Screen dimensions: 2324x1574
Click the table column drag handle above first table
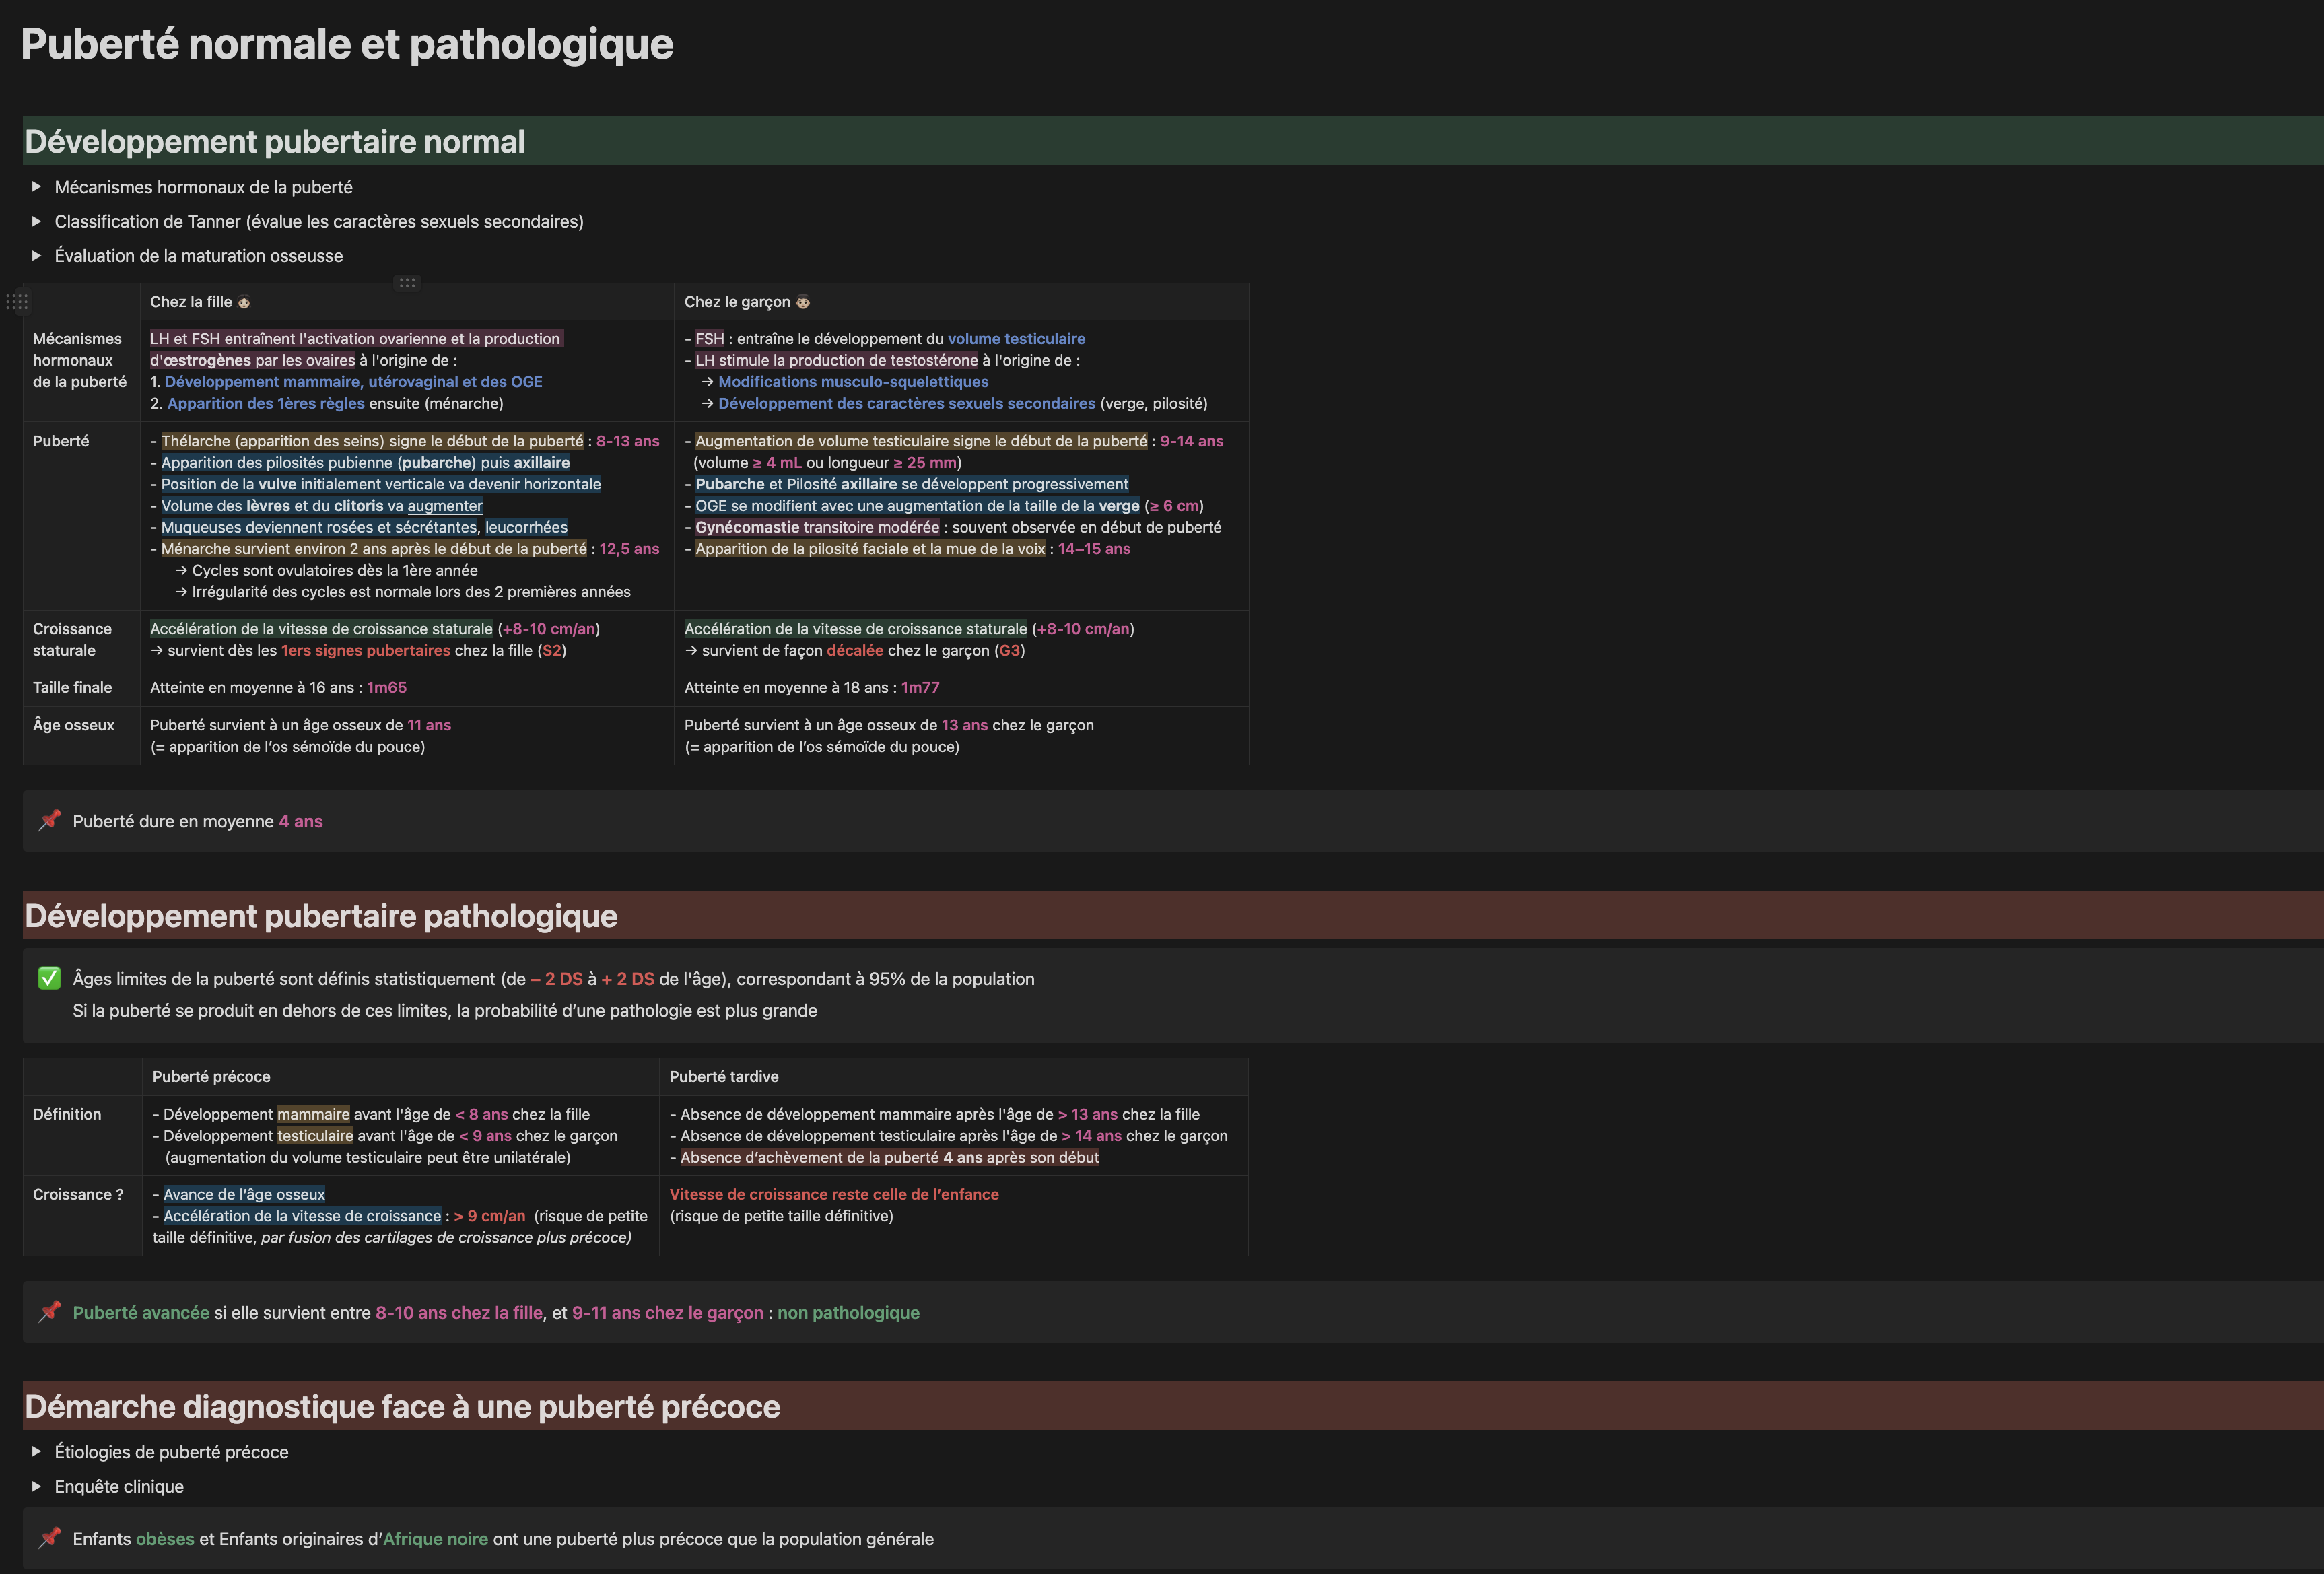pos(407,283)
